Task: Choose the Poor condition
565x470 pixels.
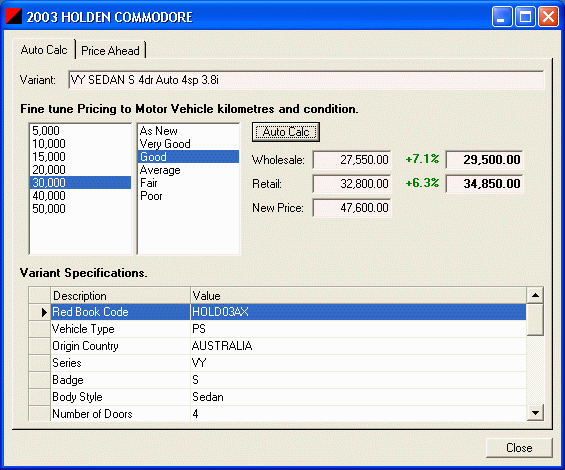Action: tap(188, 195)
